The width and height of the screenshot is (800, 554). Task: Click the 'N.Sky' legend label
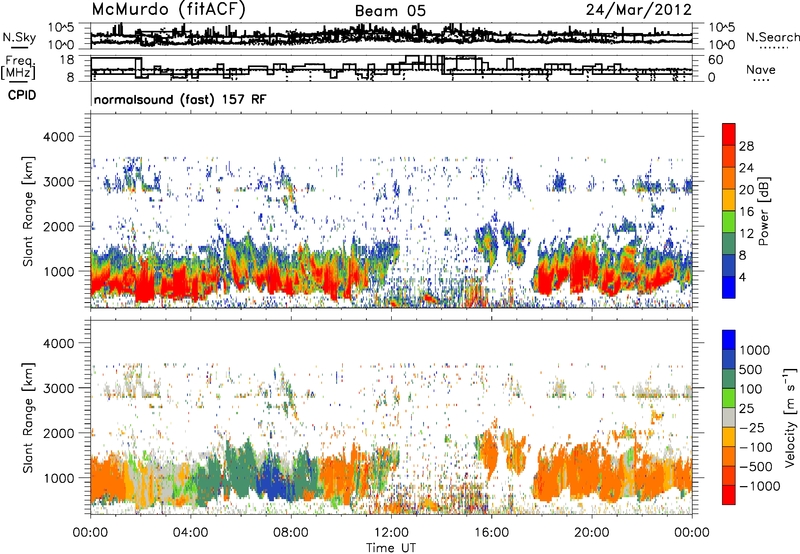(x=19, y=37)
